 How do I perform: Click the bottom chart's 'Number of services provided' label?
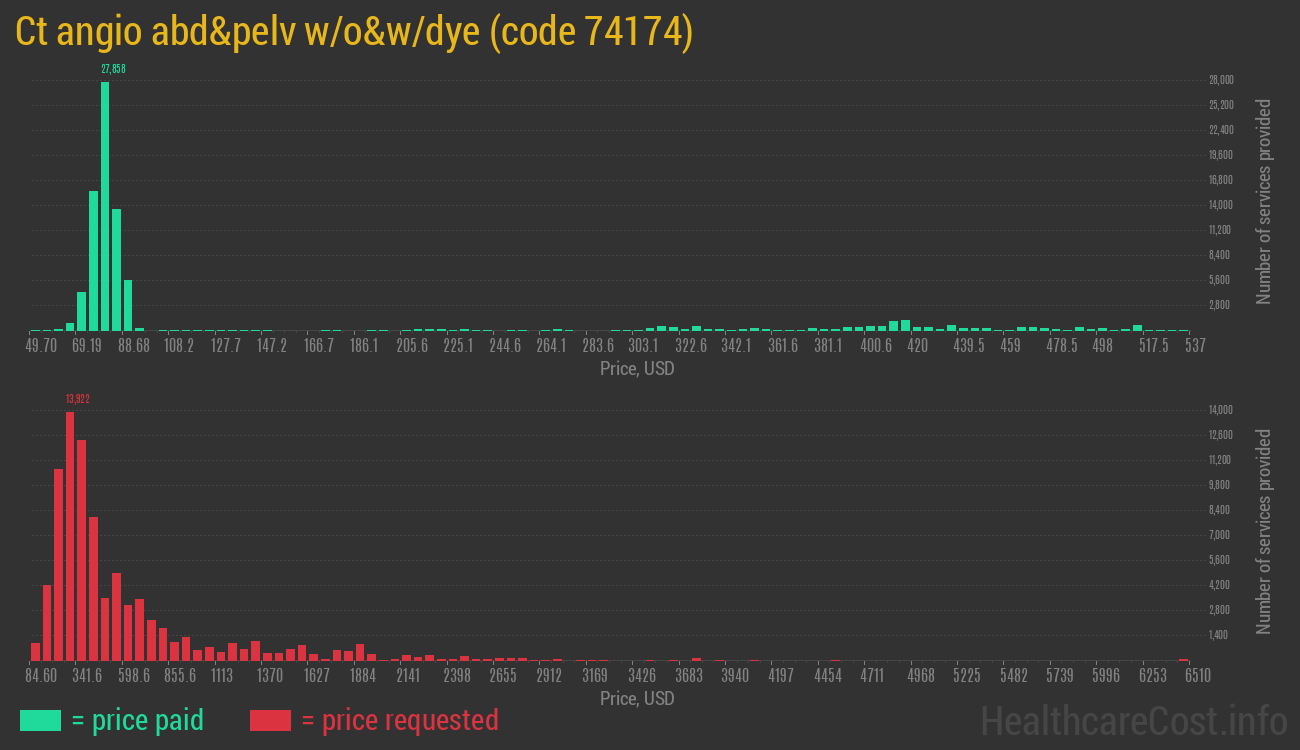coord(1263,531)
